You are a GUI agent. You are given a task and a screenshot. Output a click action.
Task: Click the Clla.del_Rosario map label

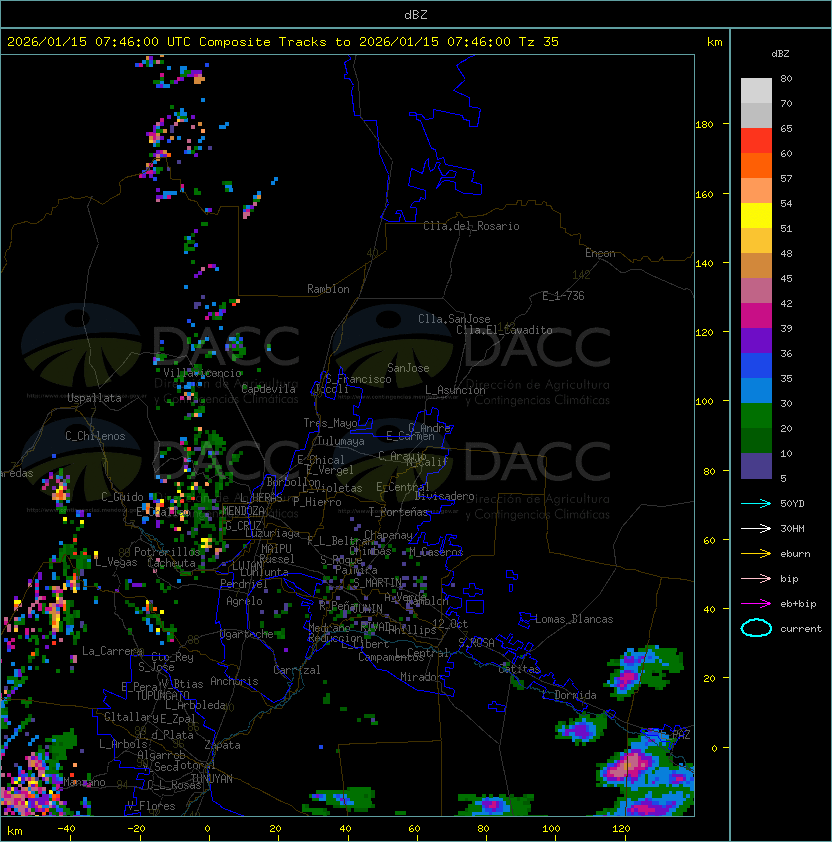(x=471, y=226)
